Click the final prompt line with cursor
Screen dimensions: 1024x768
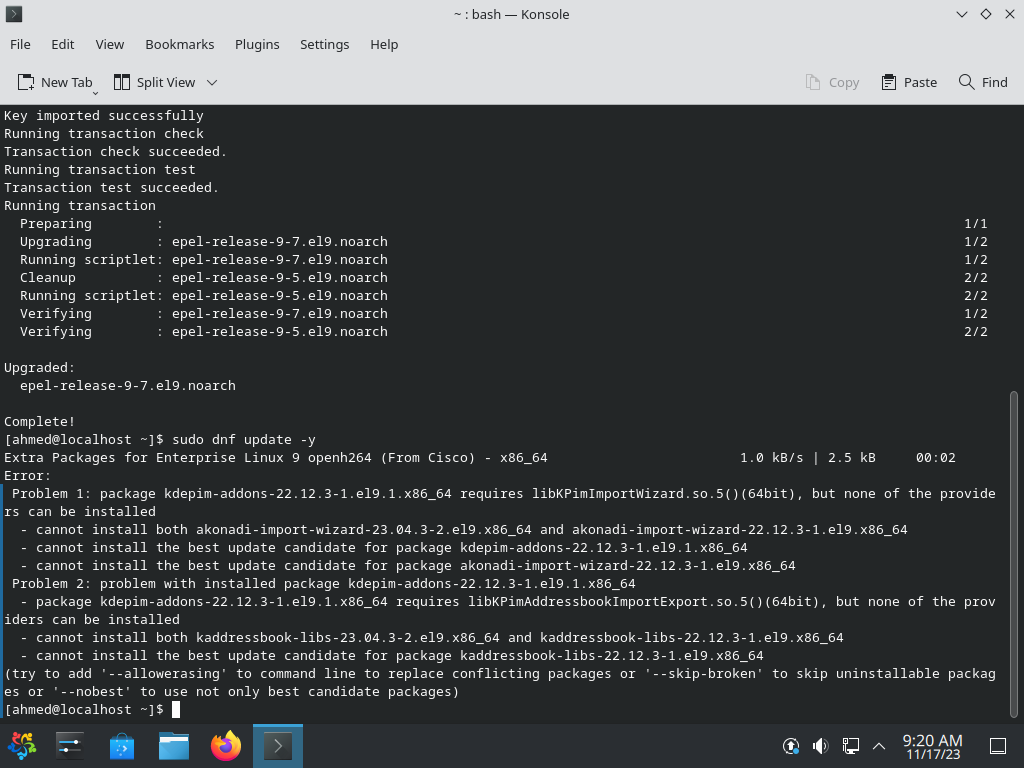(x=92, y=709)
